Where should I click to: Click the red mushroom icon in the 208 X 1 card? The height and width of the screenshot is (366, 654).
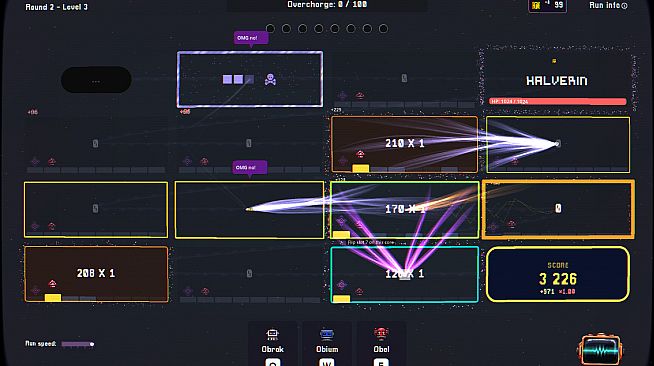pos(52,283)
